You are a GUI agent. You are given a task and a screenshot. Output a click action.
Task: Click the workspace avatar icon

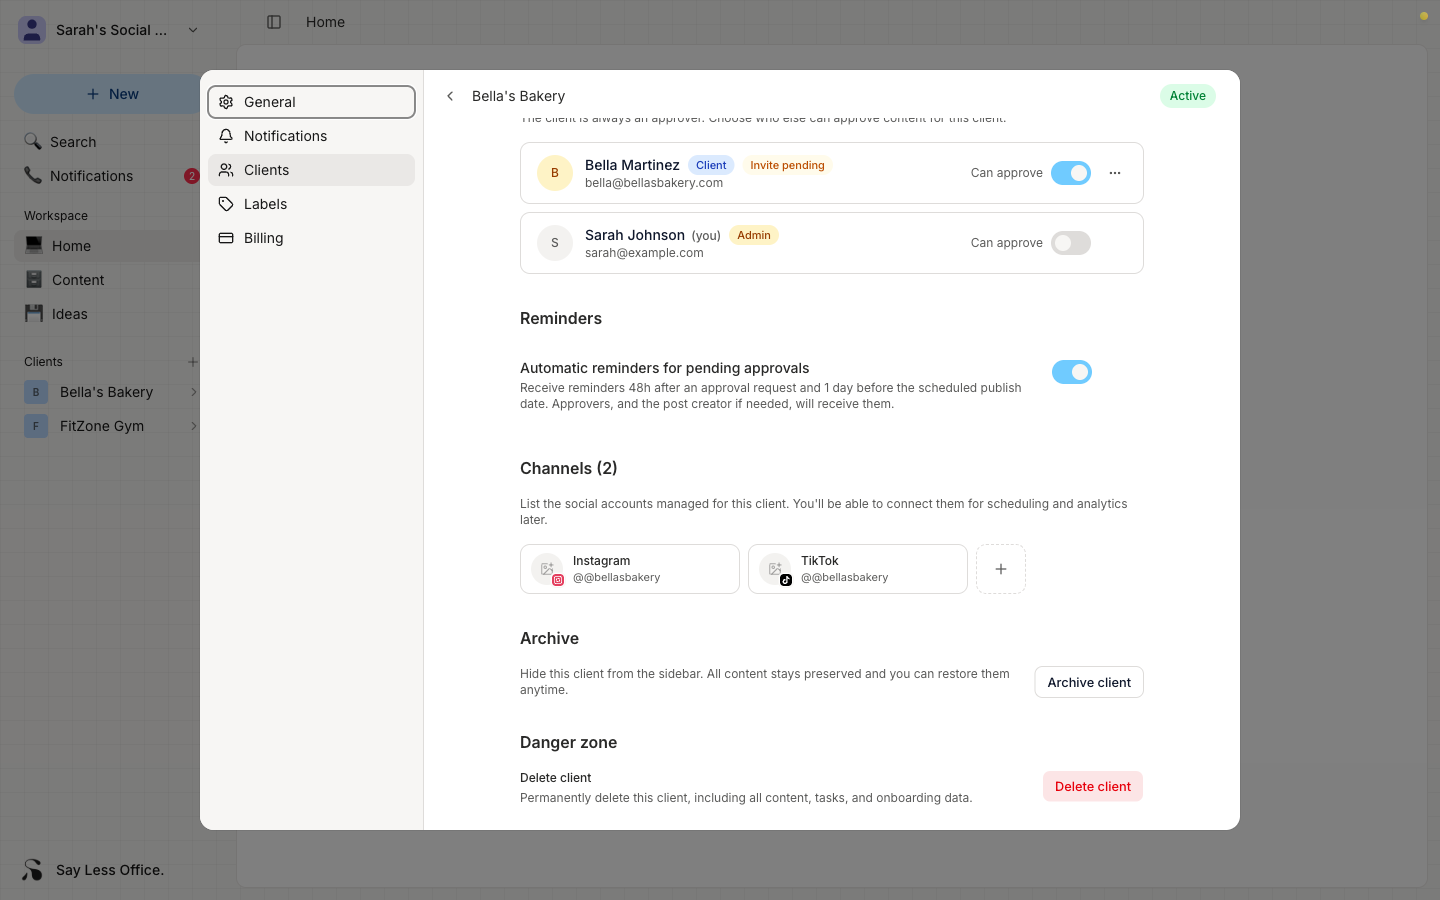click(x=32, y=30)
